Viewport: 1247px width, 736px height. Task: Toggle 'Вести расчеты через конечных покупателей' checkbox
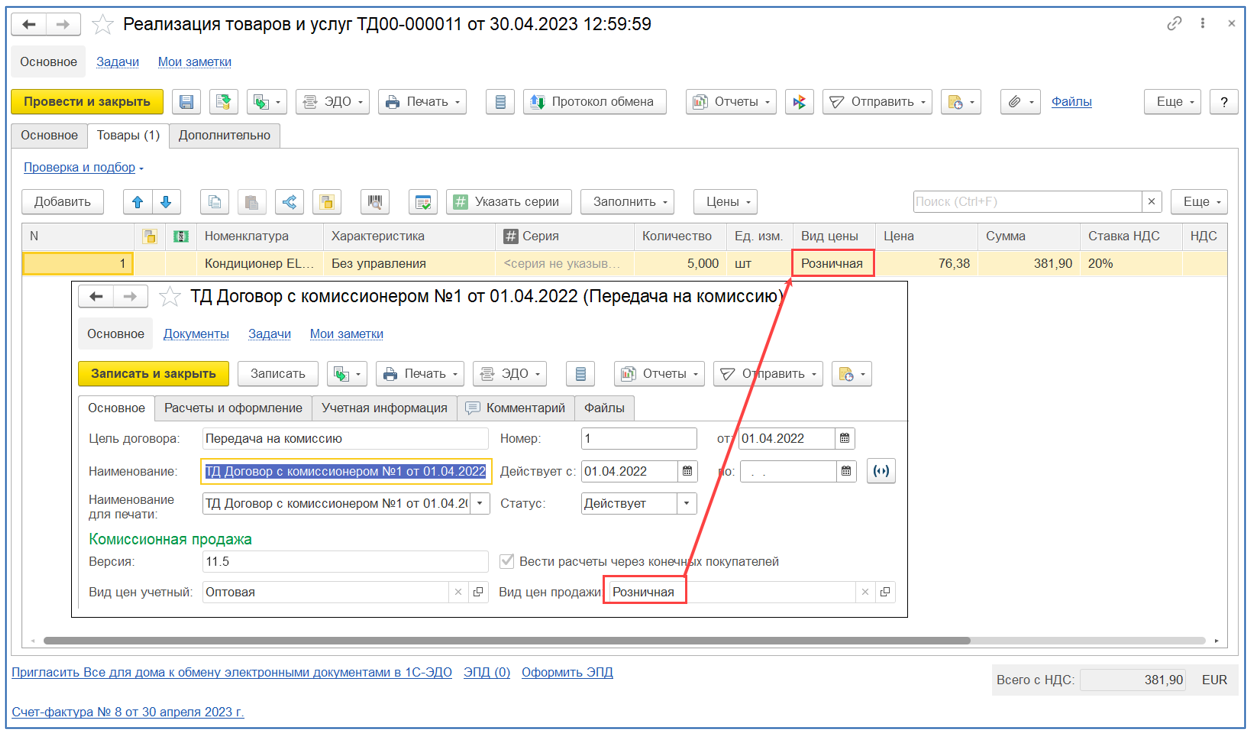point(507,561)
